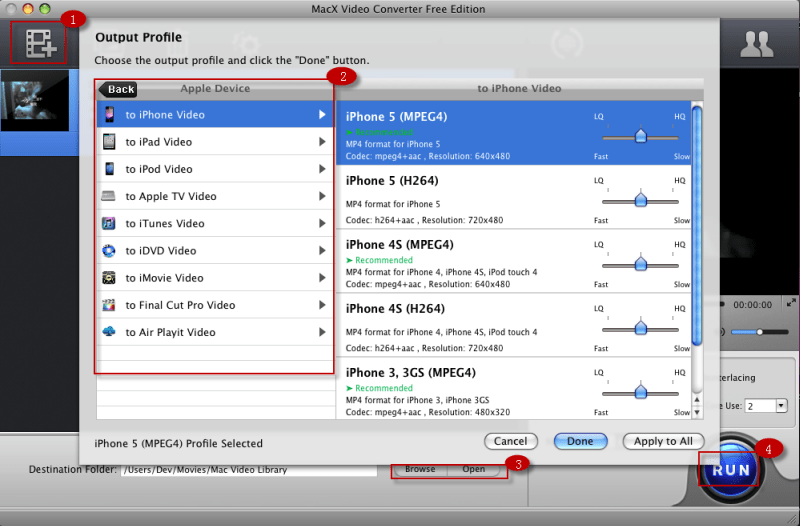Select to Air Playit Video category
The width and height of the screenshot is (800, 526).
coord(215,332)
